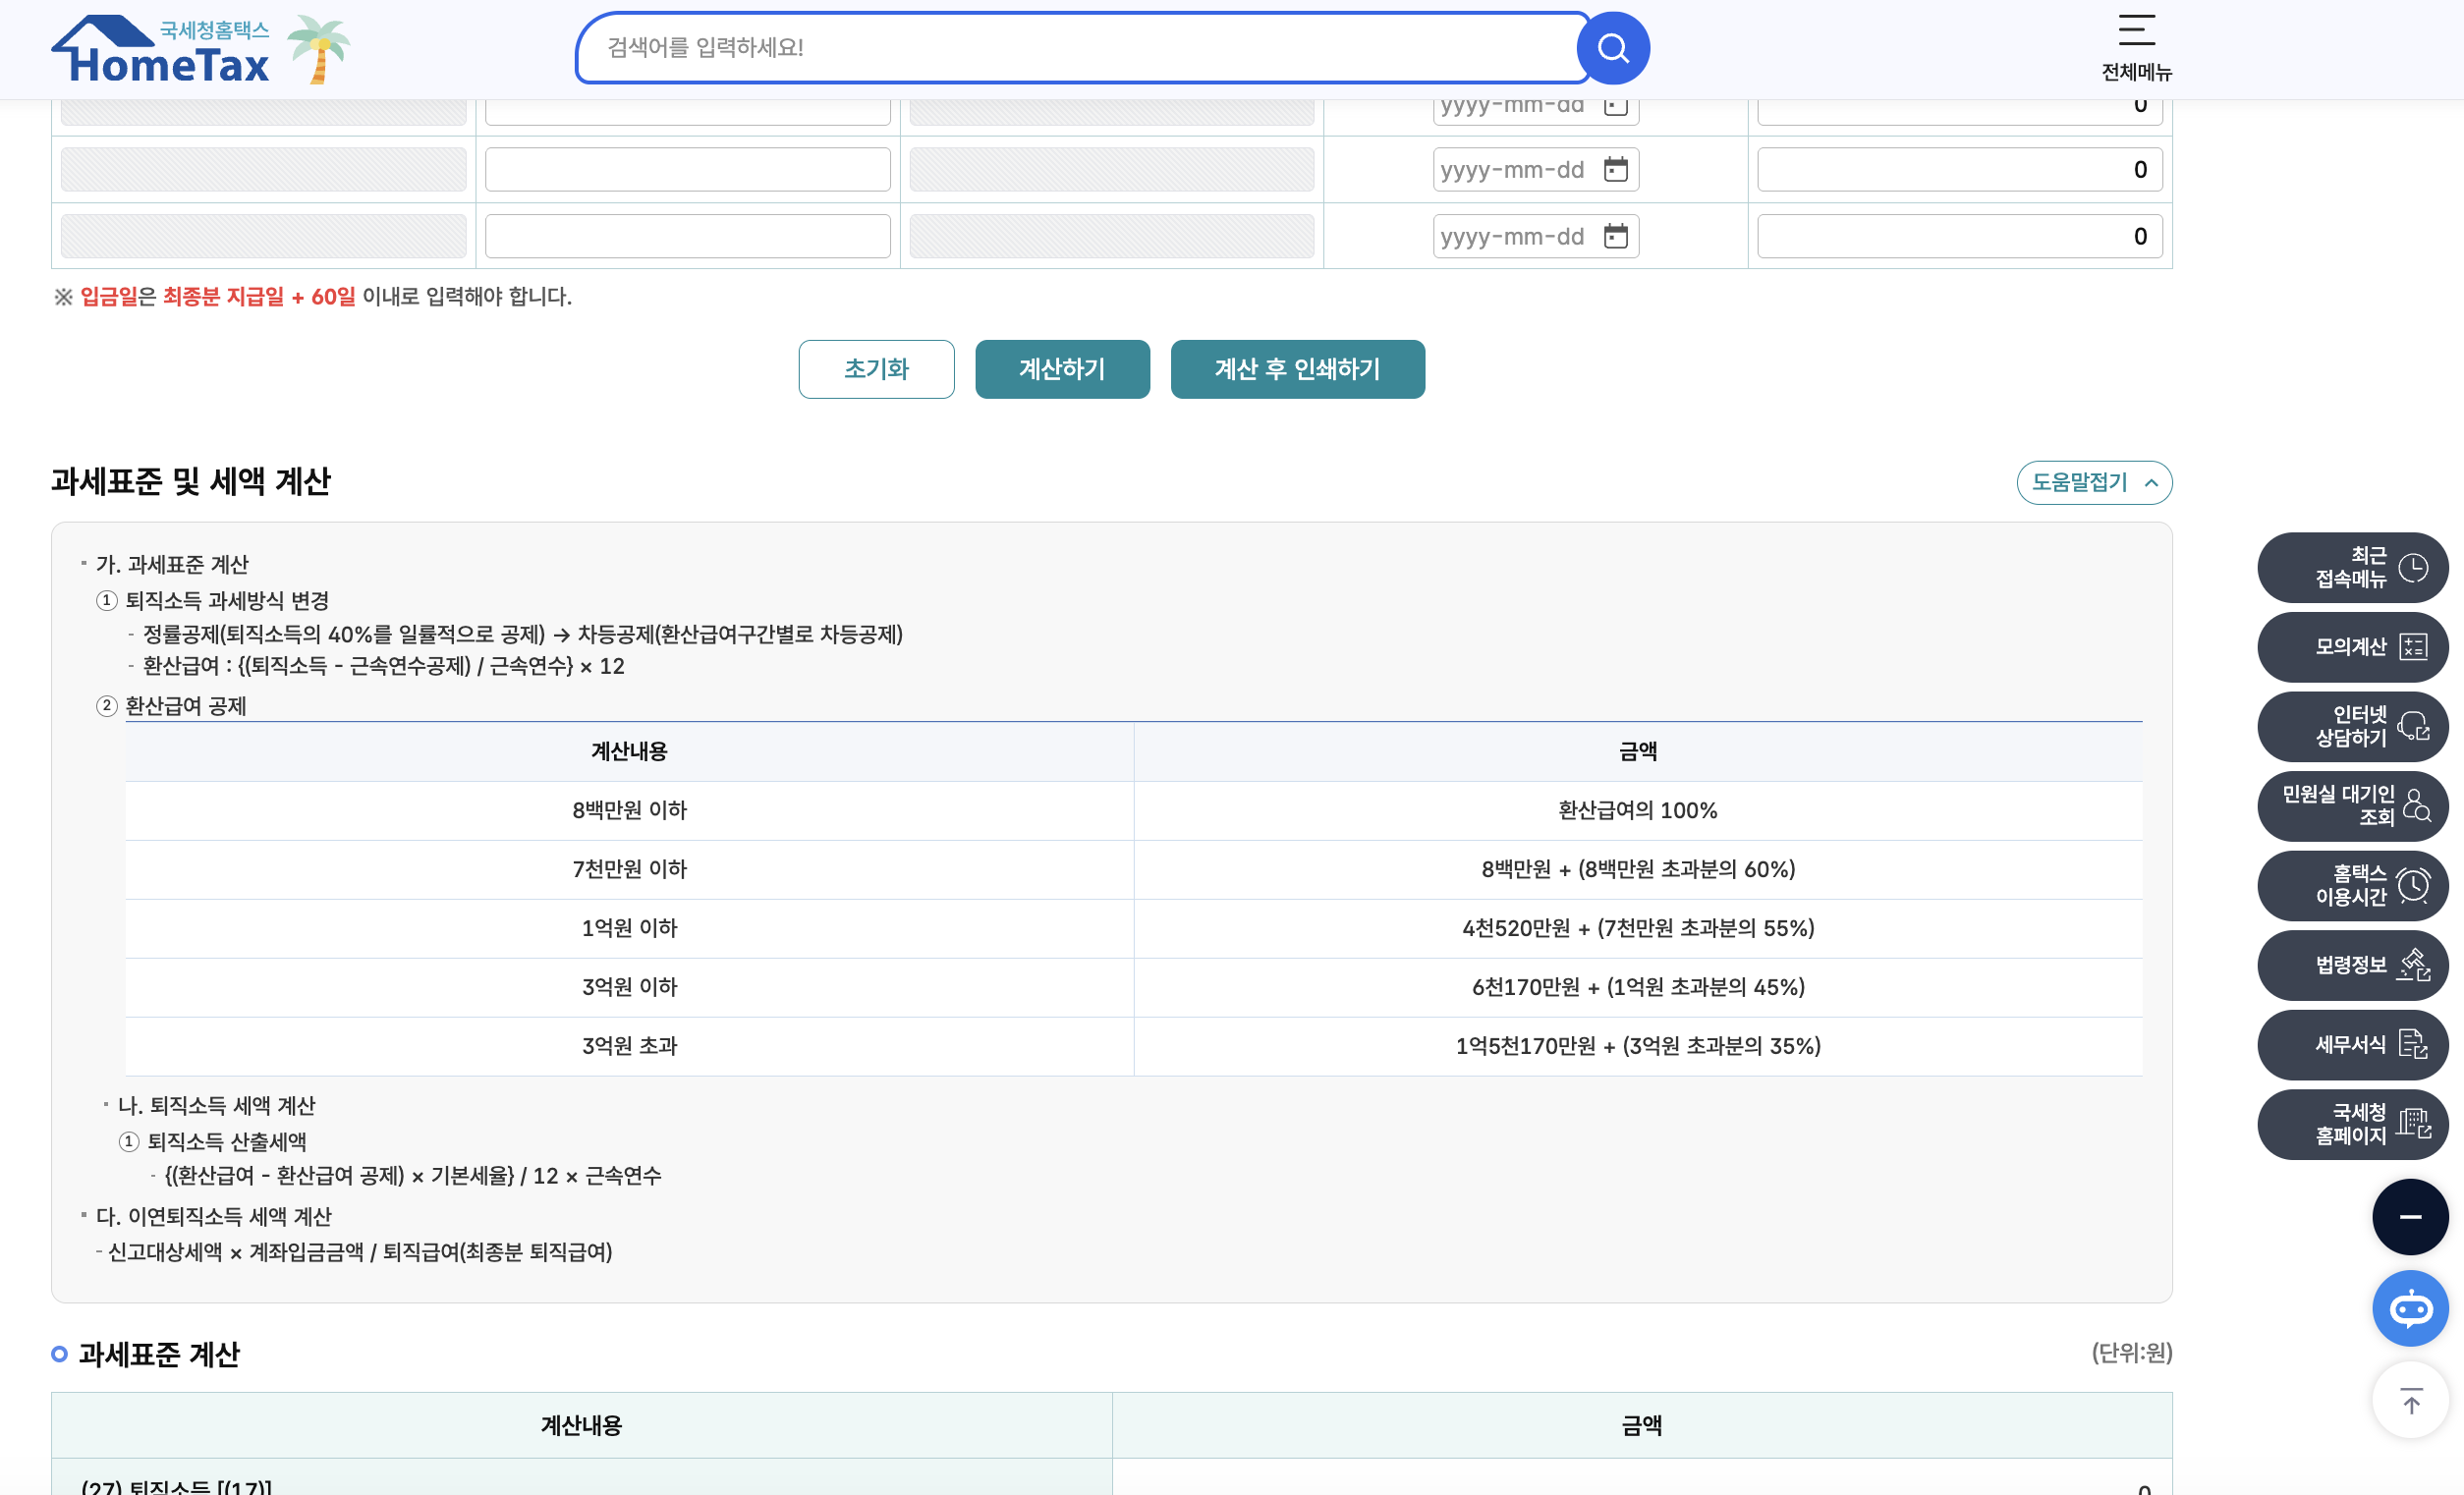Open 국세청 홈페이지 side shortcut
Image resolution: width=2464 pixels, height=1495 pixels.
pos(2352,1124)
